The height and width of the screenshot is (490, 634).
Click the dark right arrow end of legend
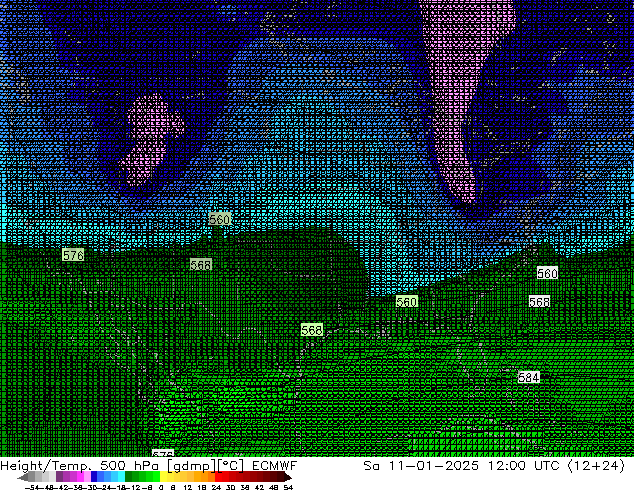(x=287, y=477)
